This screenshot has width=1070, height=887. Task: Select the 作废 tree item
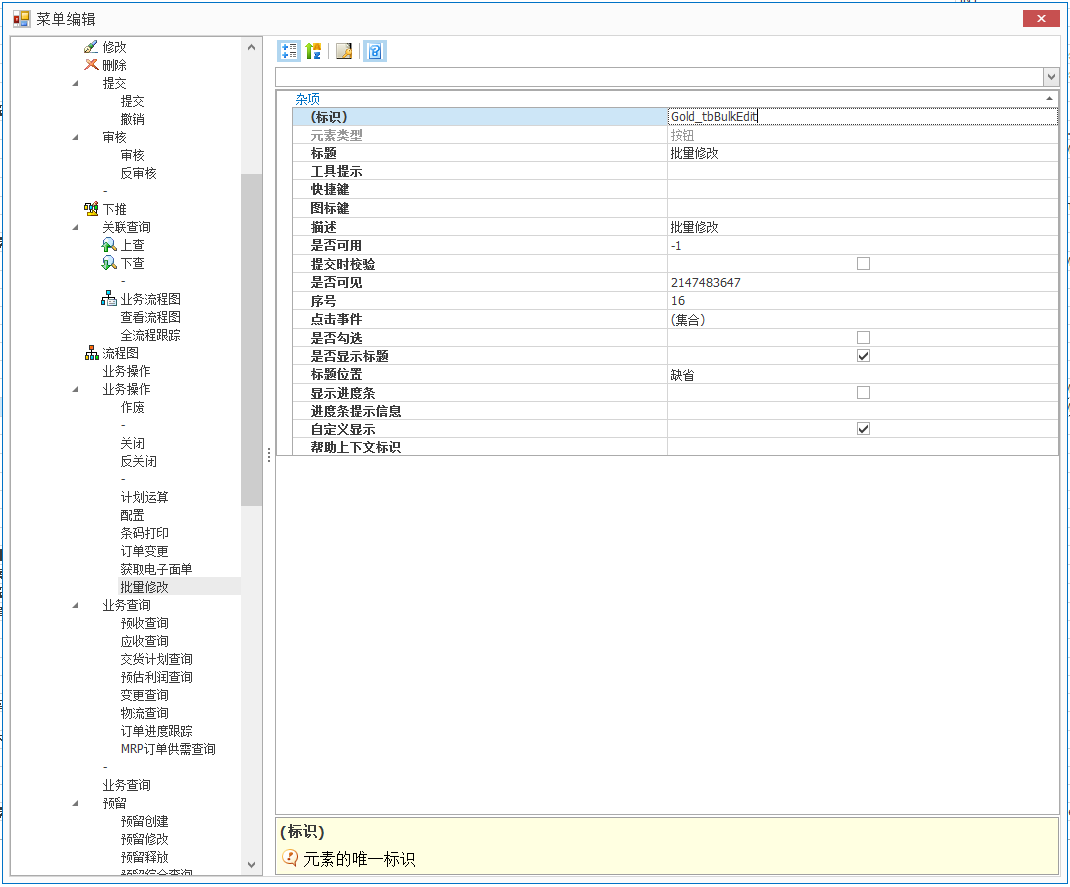point(132,407)
